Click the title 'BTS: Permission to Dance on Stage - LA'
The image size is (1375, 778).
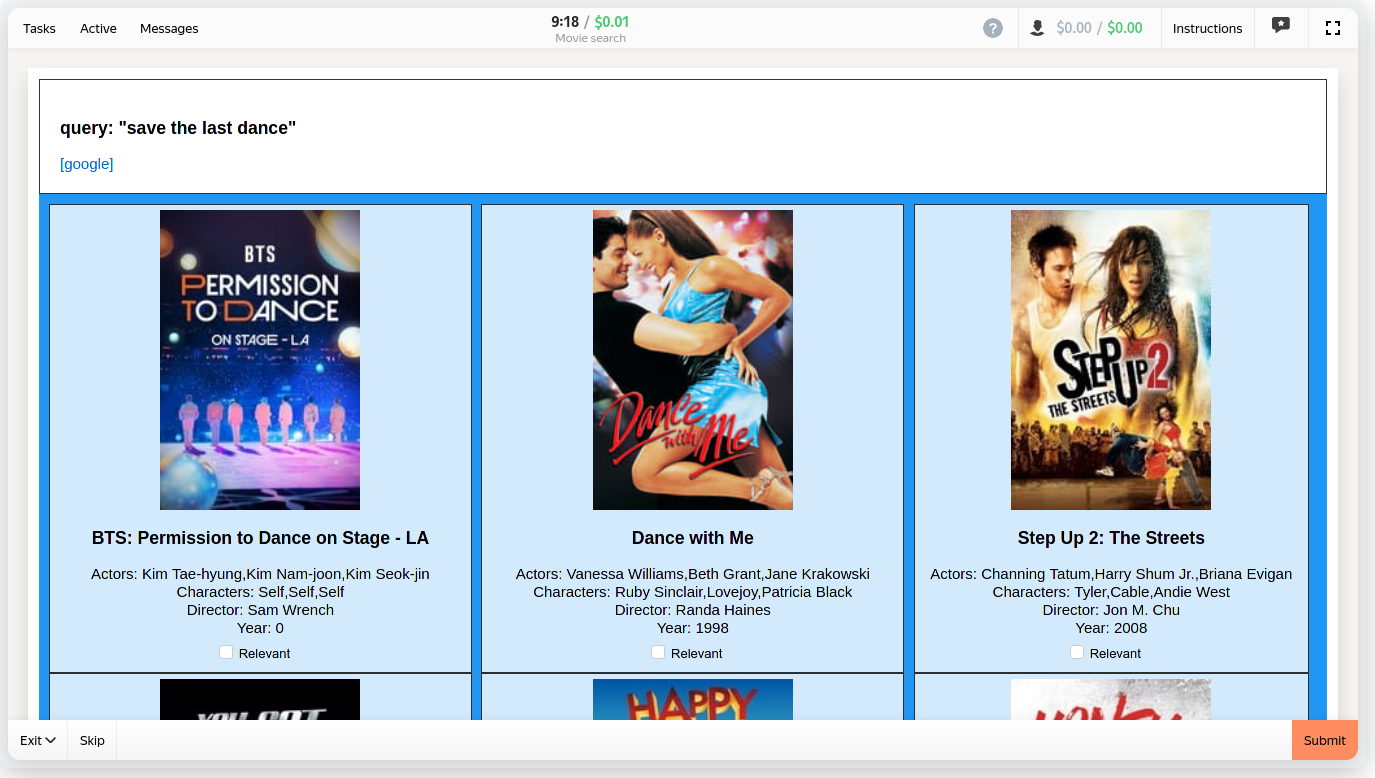click(x=260, y=538)
